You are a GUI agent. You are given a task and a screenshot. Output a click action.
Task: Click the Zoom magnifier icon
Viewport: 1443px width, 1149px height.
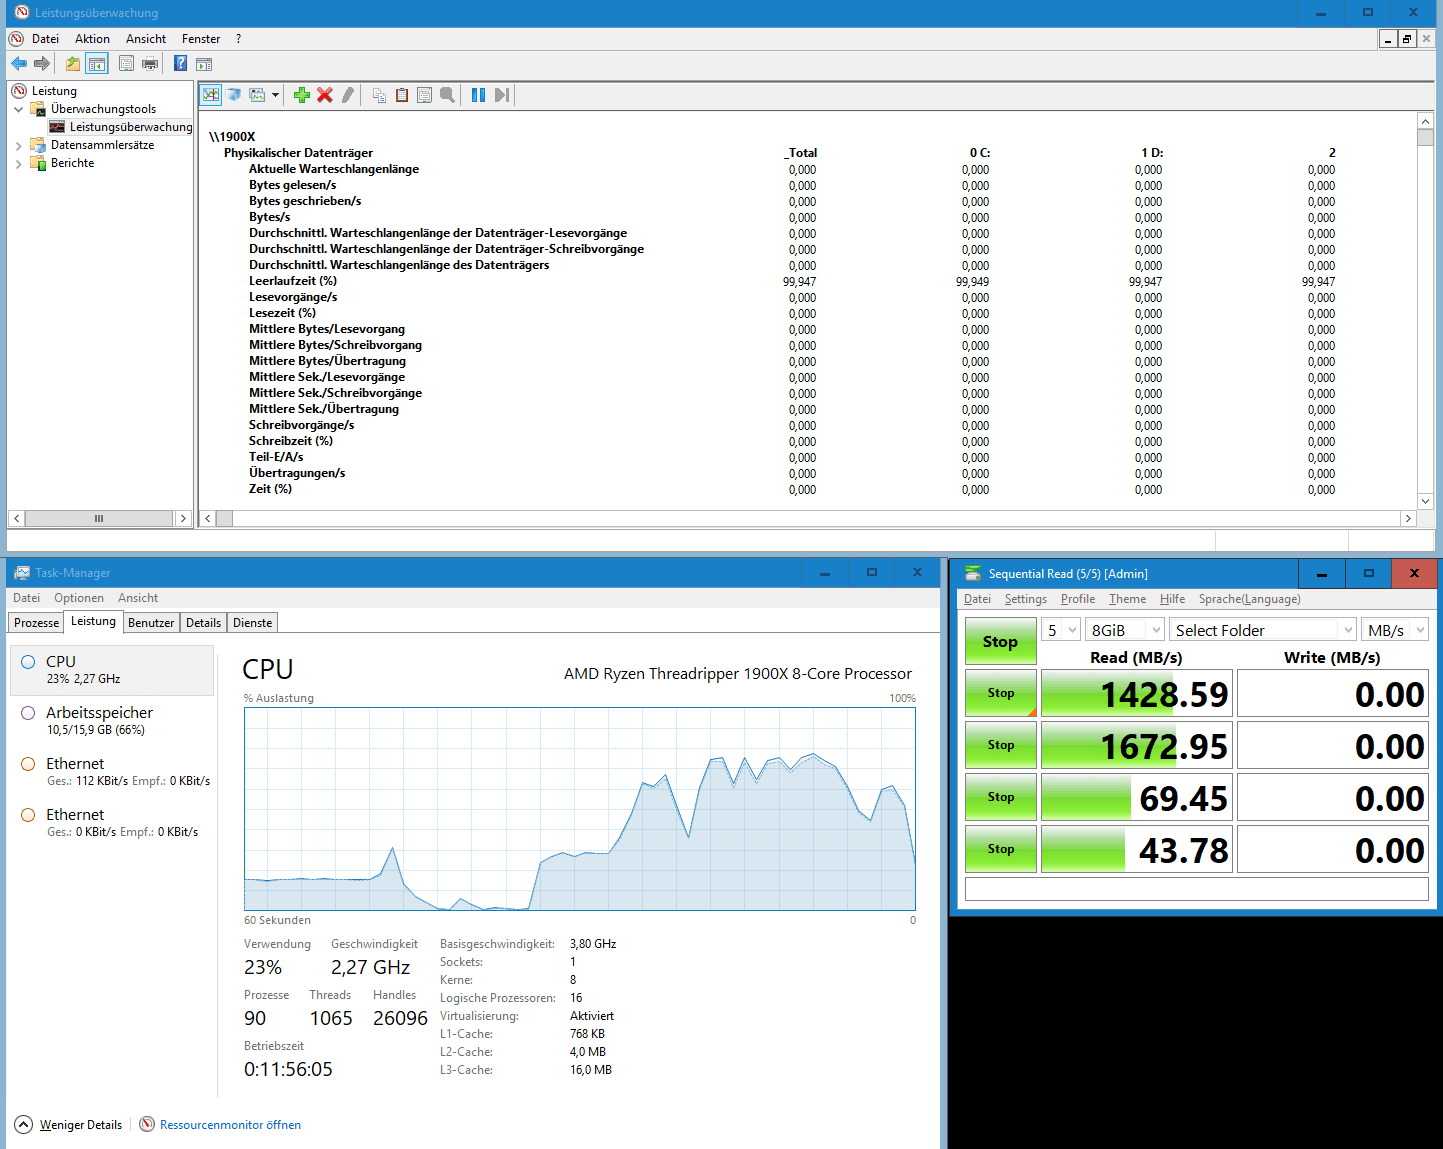point(448,95)
